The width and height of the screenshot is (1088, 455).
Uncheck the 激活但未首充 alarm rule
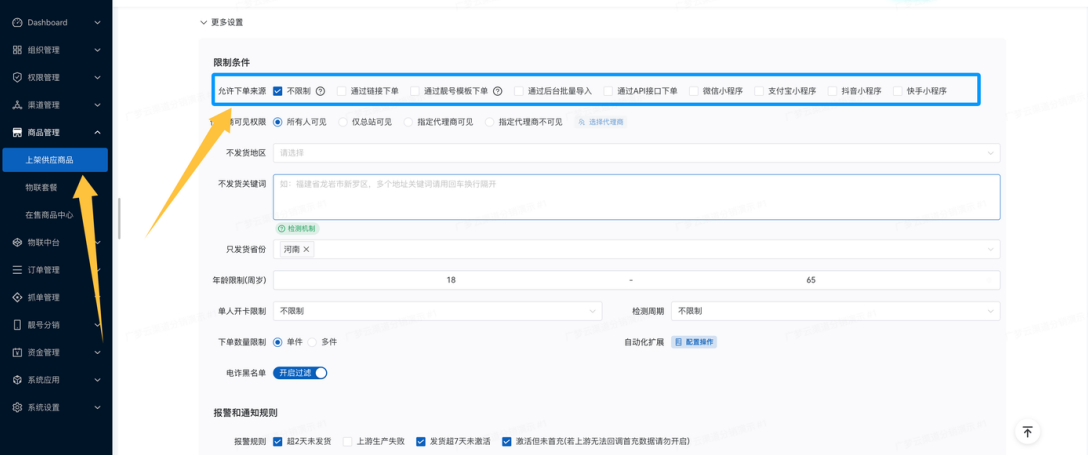(507, 441)
